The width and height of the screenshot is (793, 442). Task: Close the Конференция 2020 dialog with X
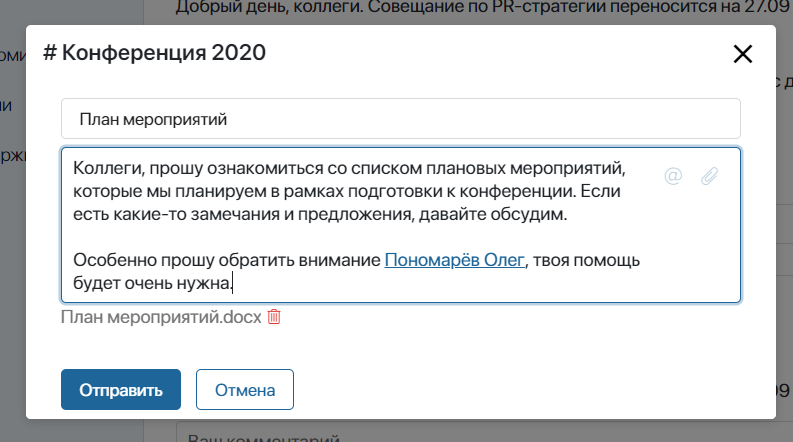point(742,54)
